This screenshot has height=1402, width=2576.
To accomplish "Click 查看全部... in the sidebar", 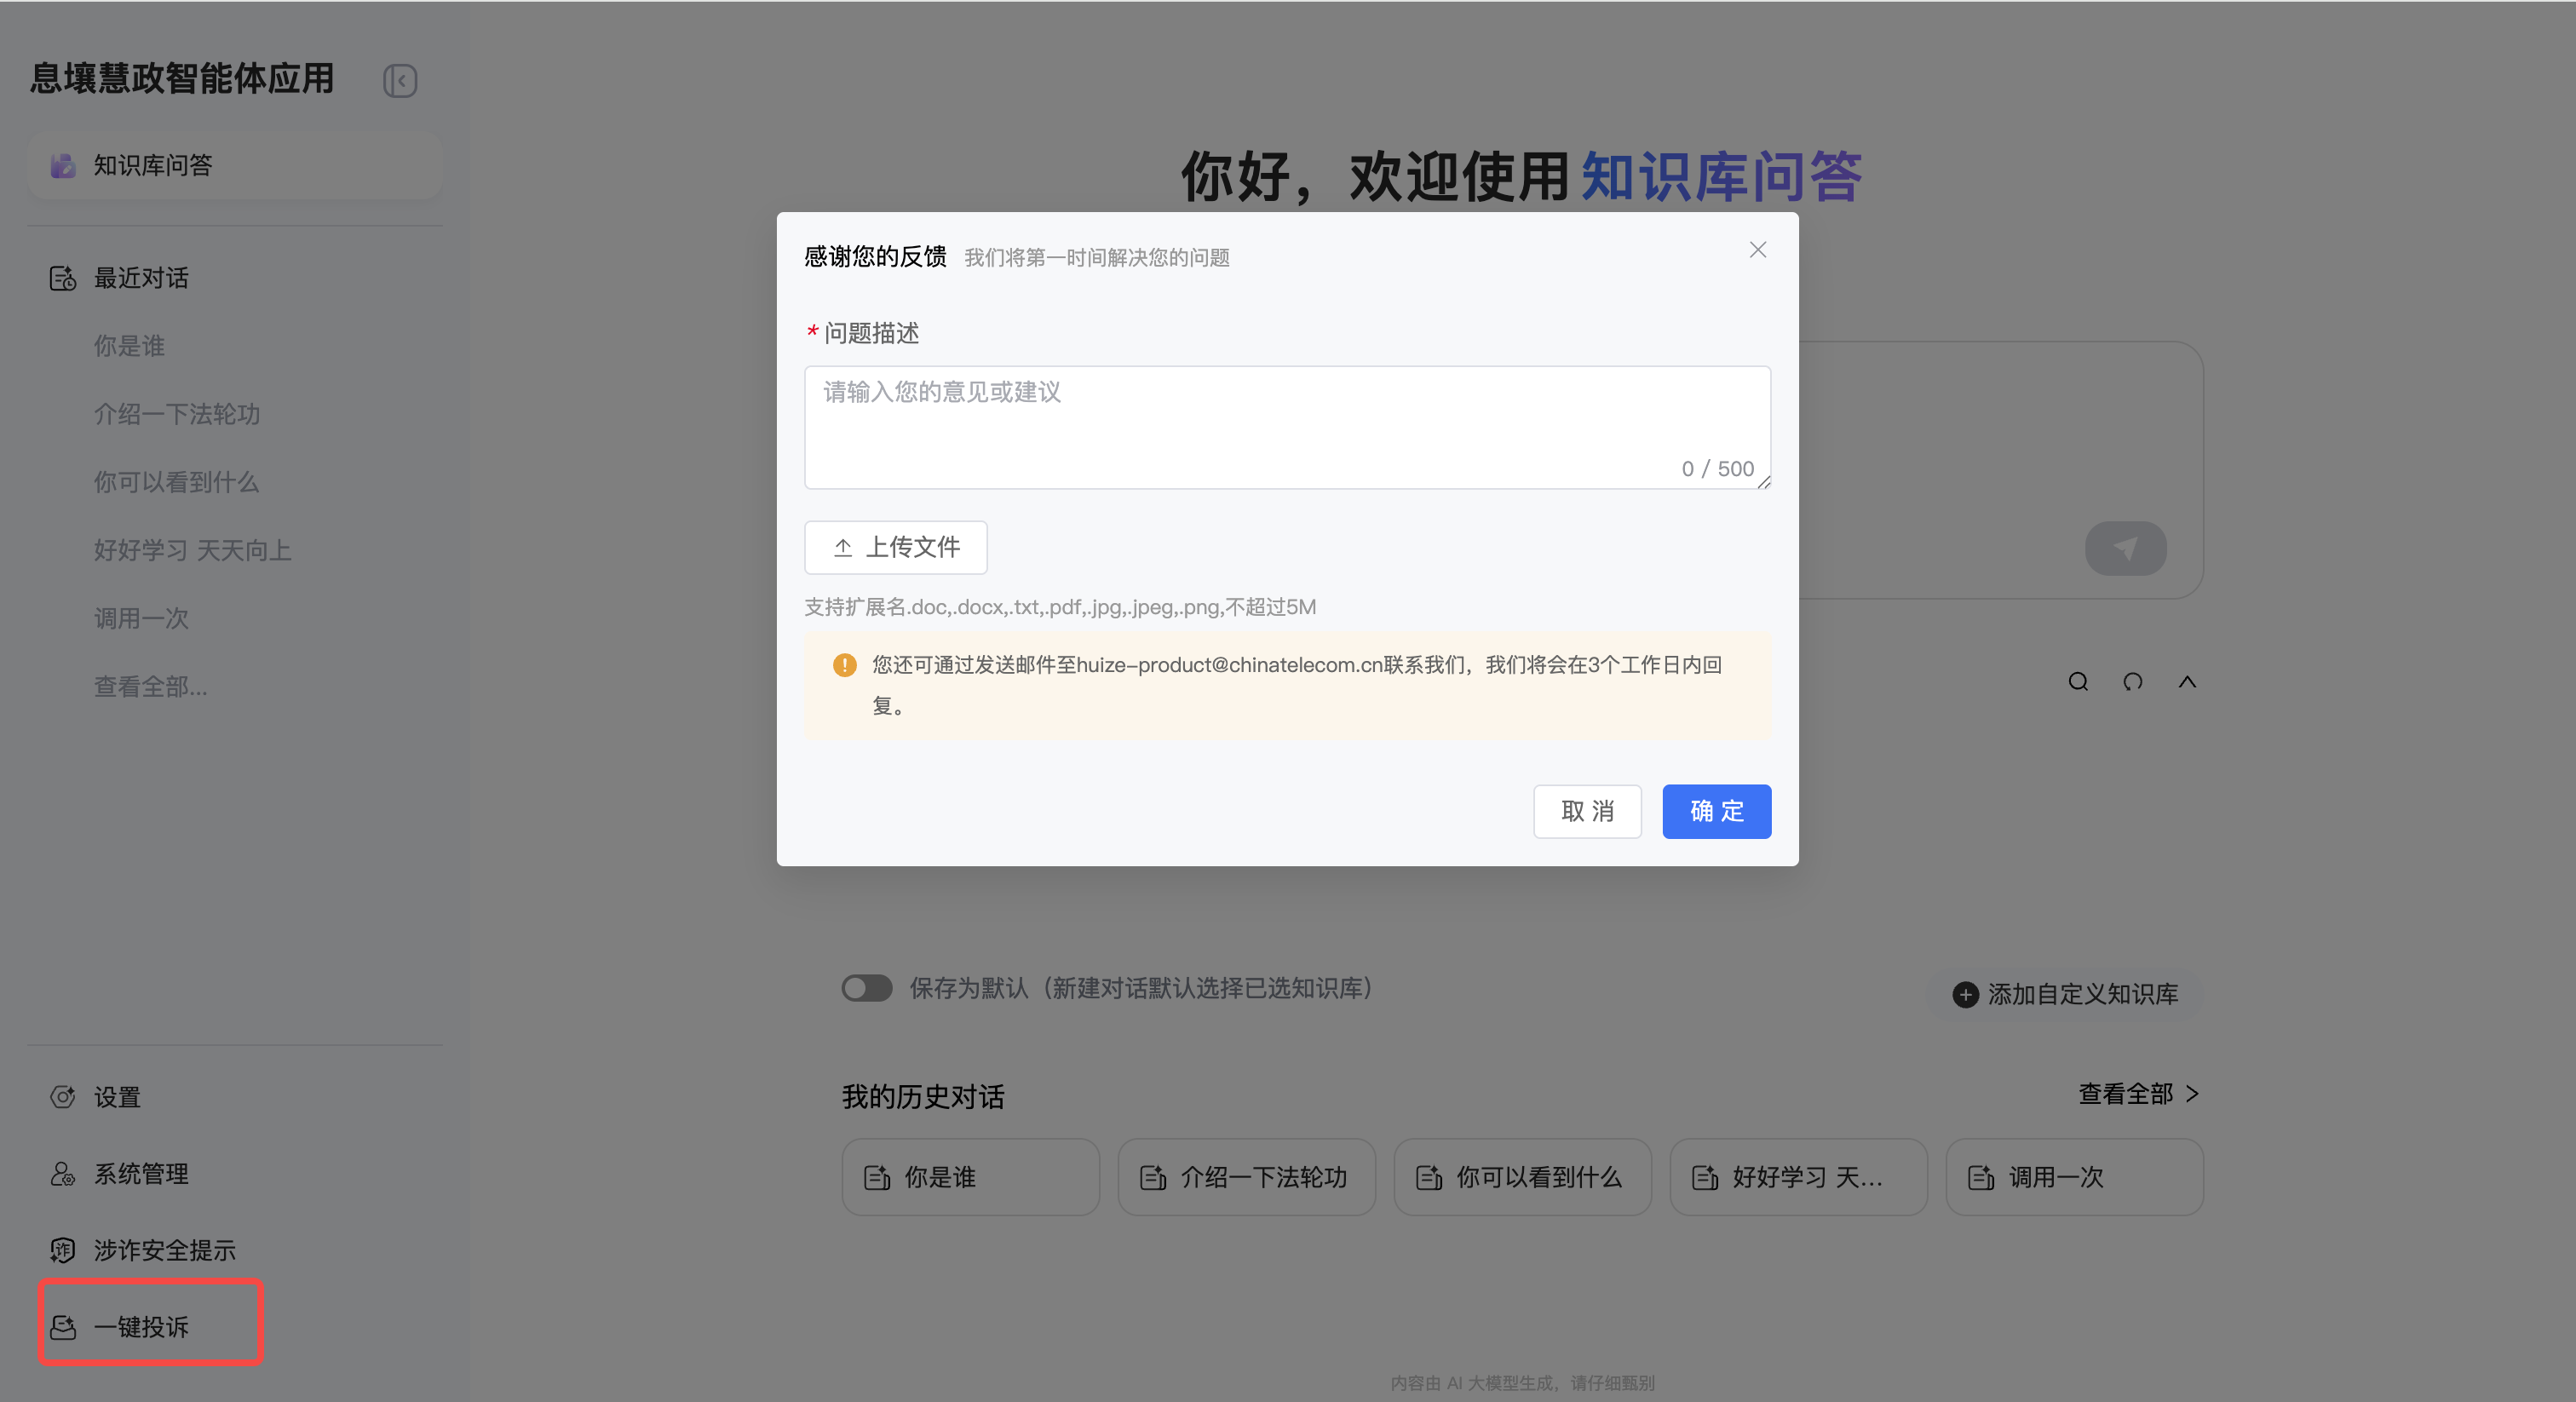I will click(x=150, y=686).
